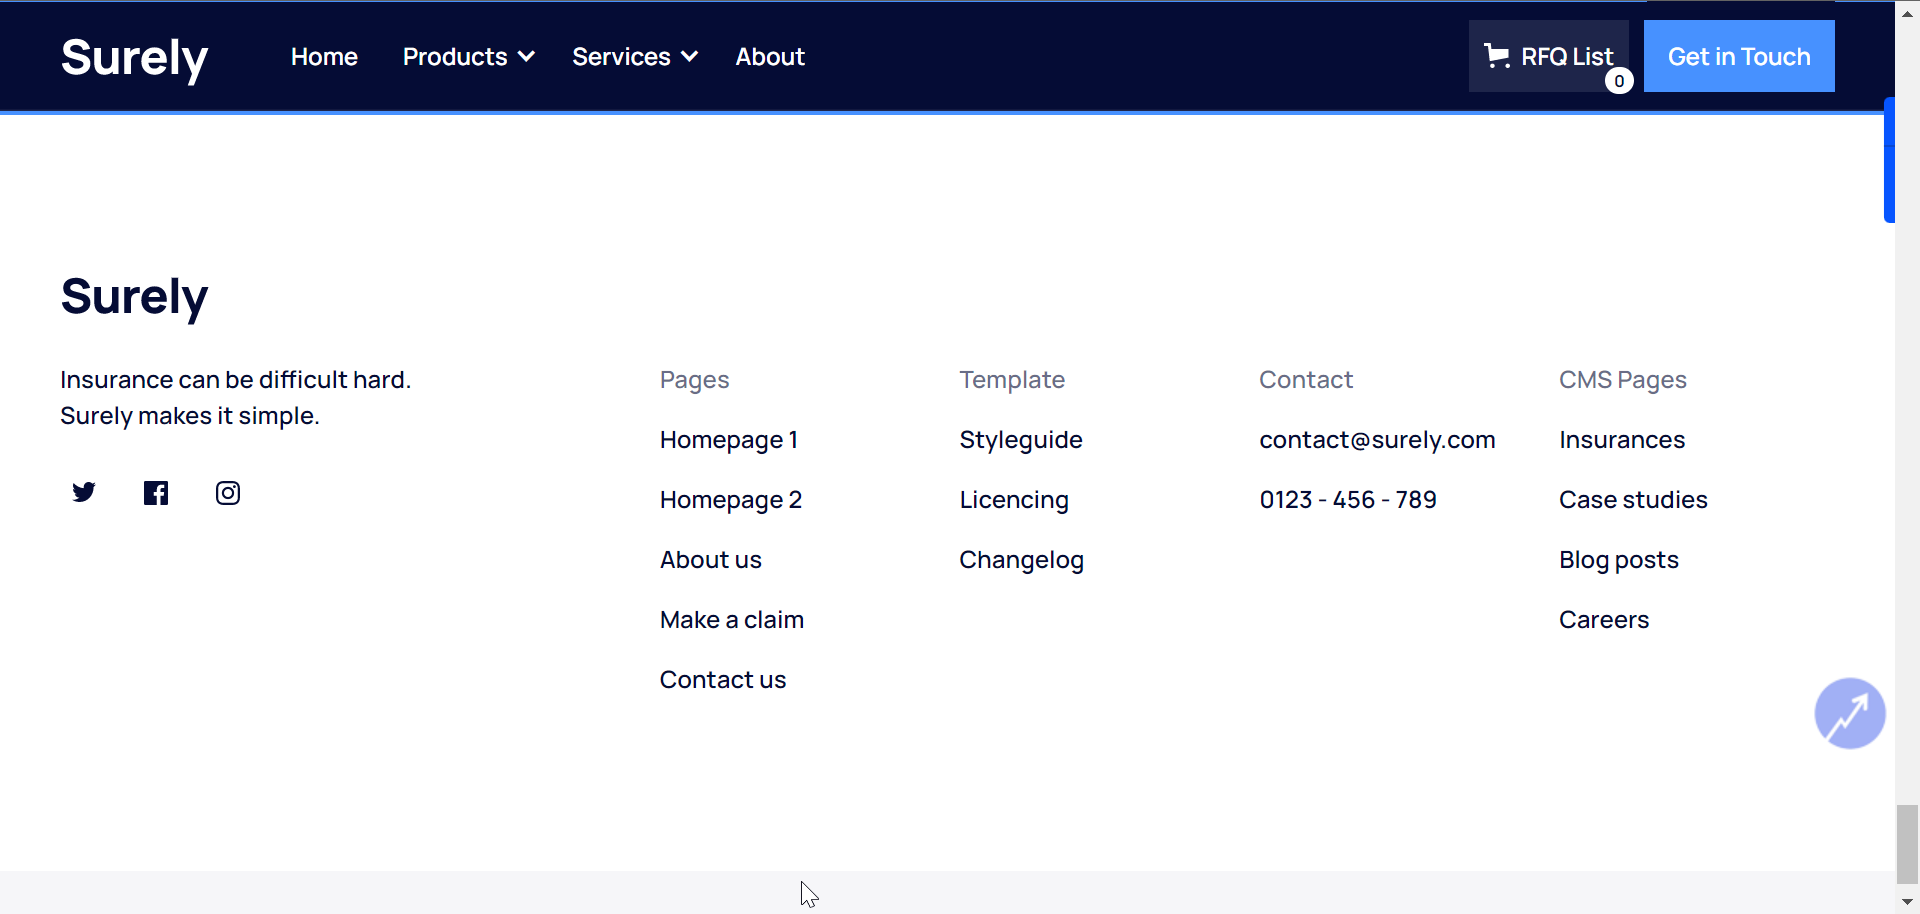Click the "Template" footer column heading
This screenshot has width=1920, height=914.
point(1012,380)
